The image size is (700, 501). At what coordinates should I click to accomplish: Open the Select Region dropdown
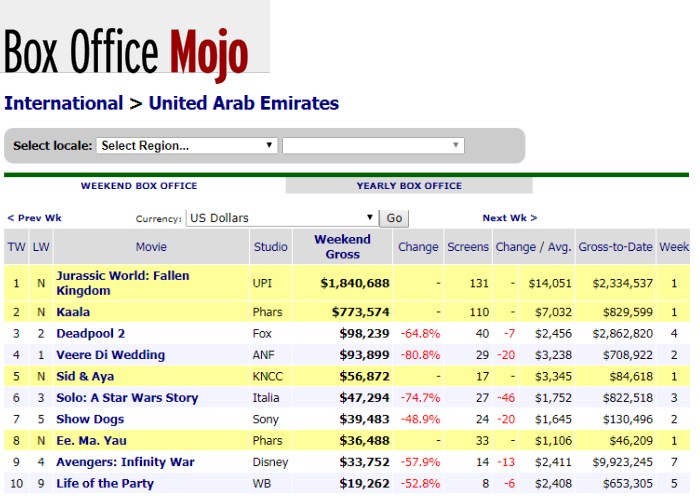coord(187,146)
